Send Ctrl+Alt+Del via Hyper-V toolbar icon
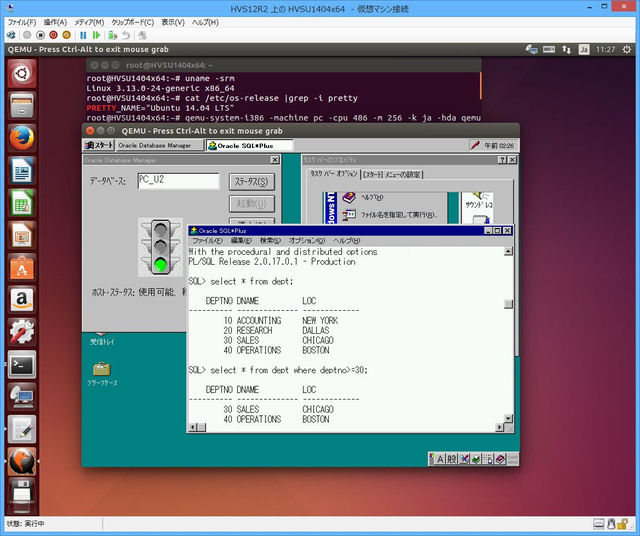The image size is (640, 536). point(11,35)
